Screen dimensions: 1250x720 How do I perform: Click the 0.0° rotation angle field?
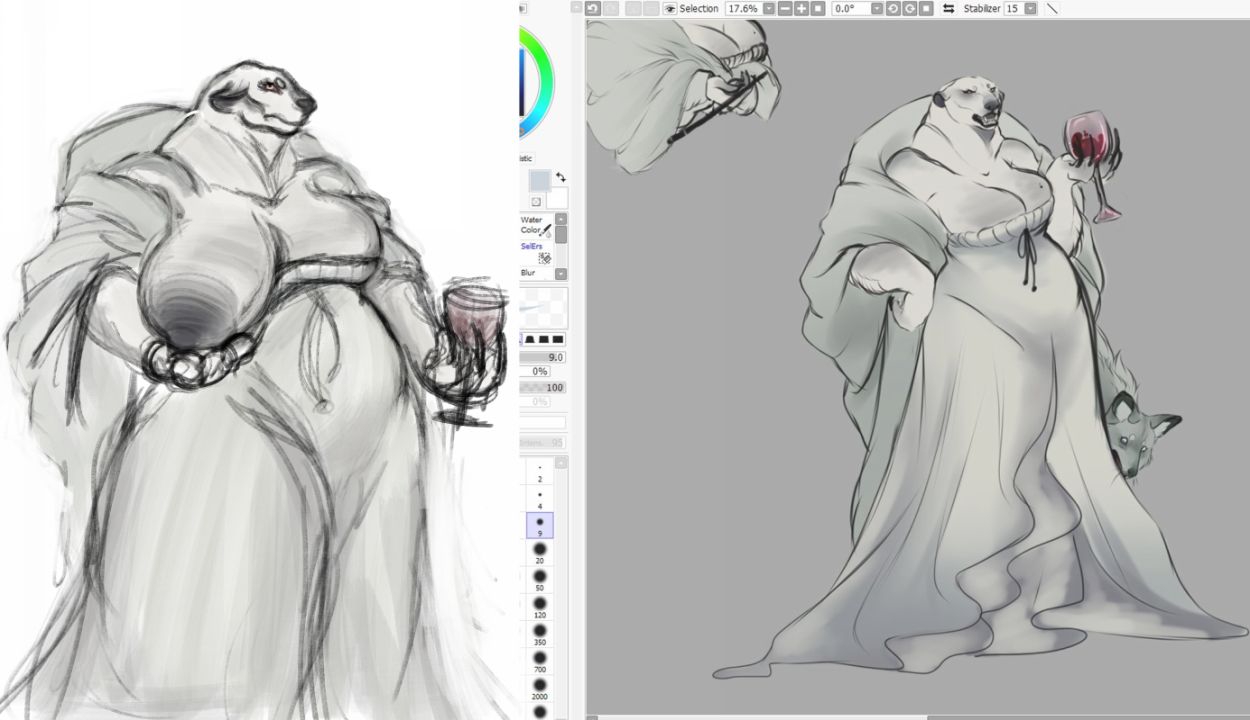click(x=851, y=8)
